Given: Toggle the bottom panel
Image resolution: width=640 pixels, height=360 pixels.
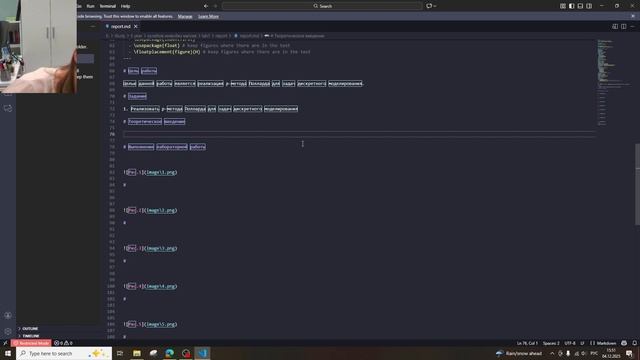Looking at the screenshot, I should [580, 6].
